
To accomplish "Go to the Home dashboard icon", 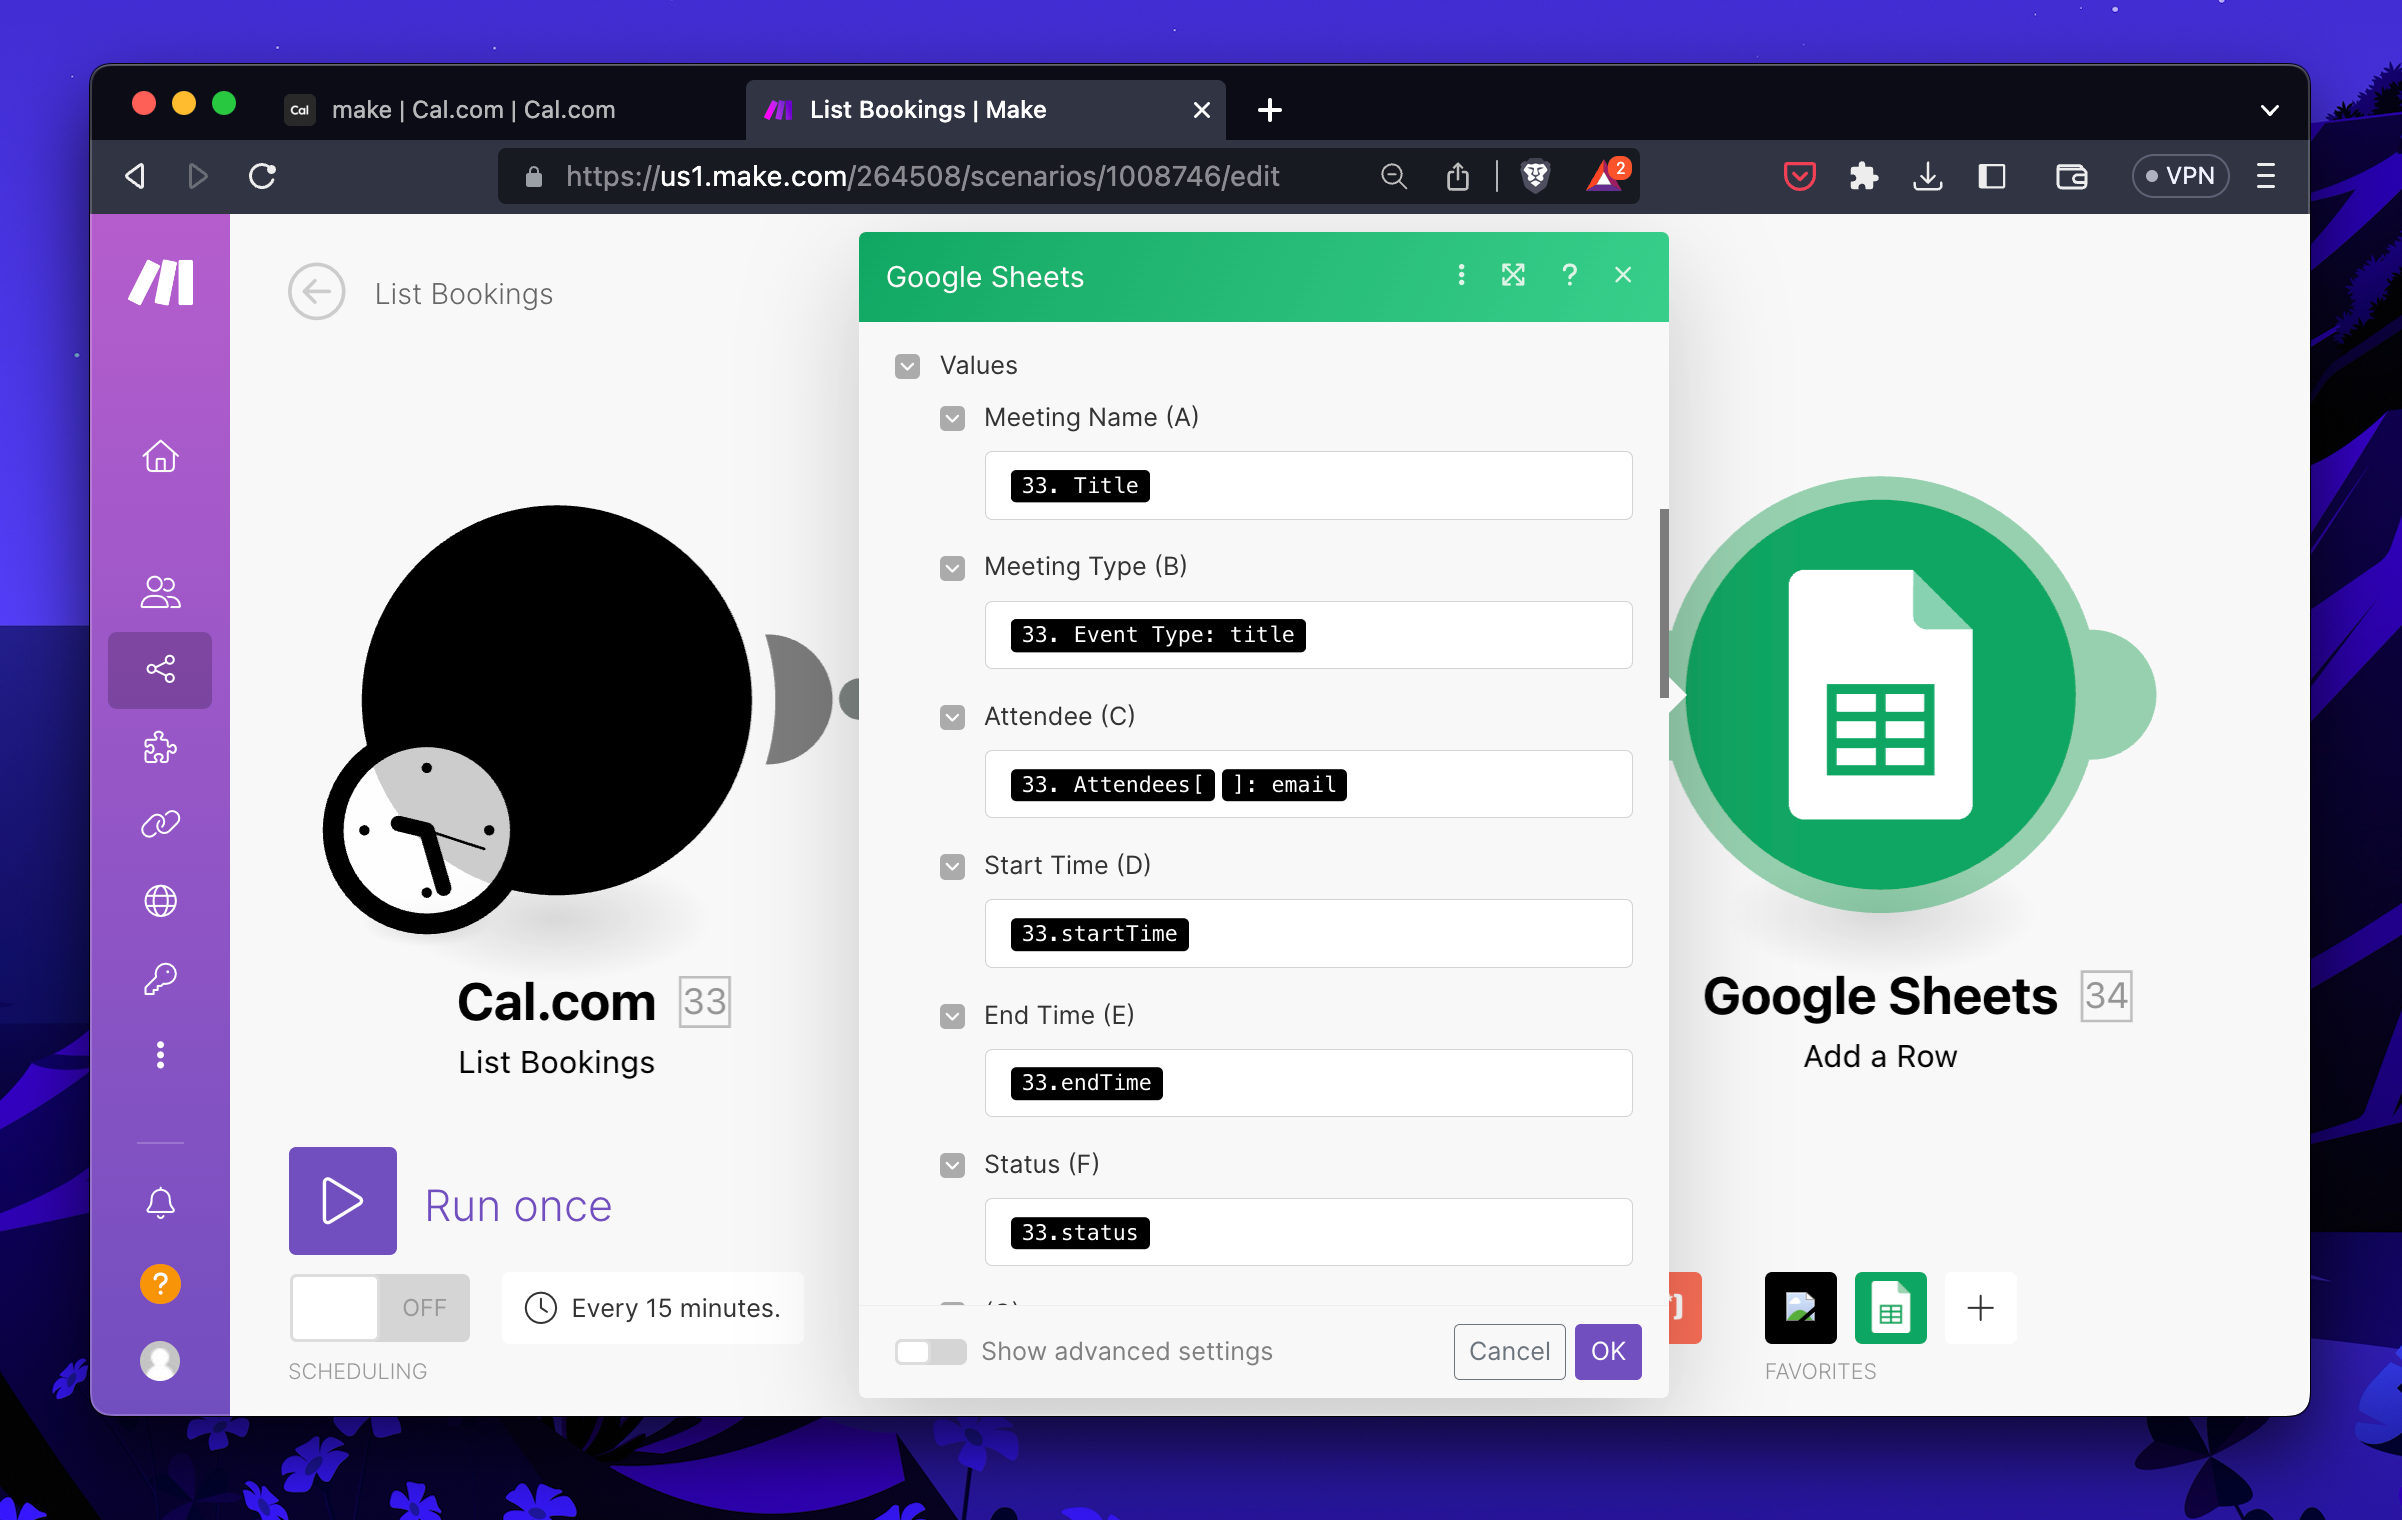I will (x=160, y=456).
